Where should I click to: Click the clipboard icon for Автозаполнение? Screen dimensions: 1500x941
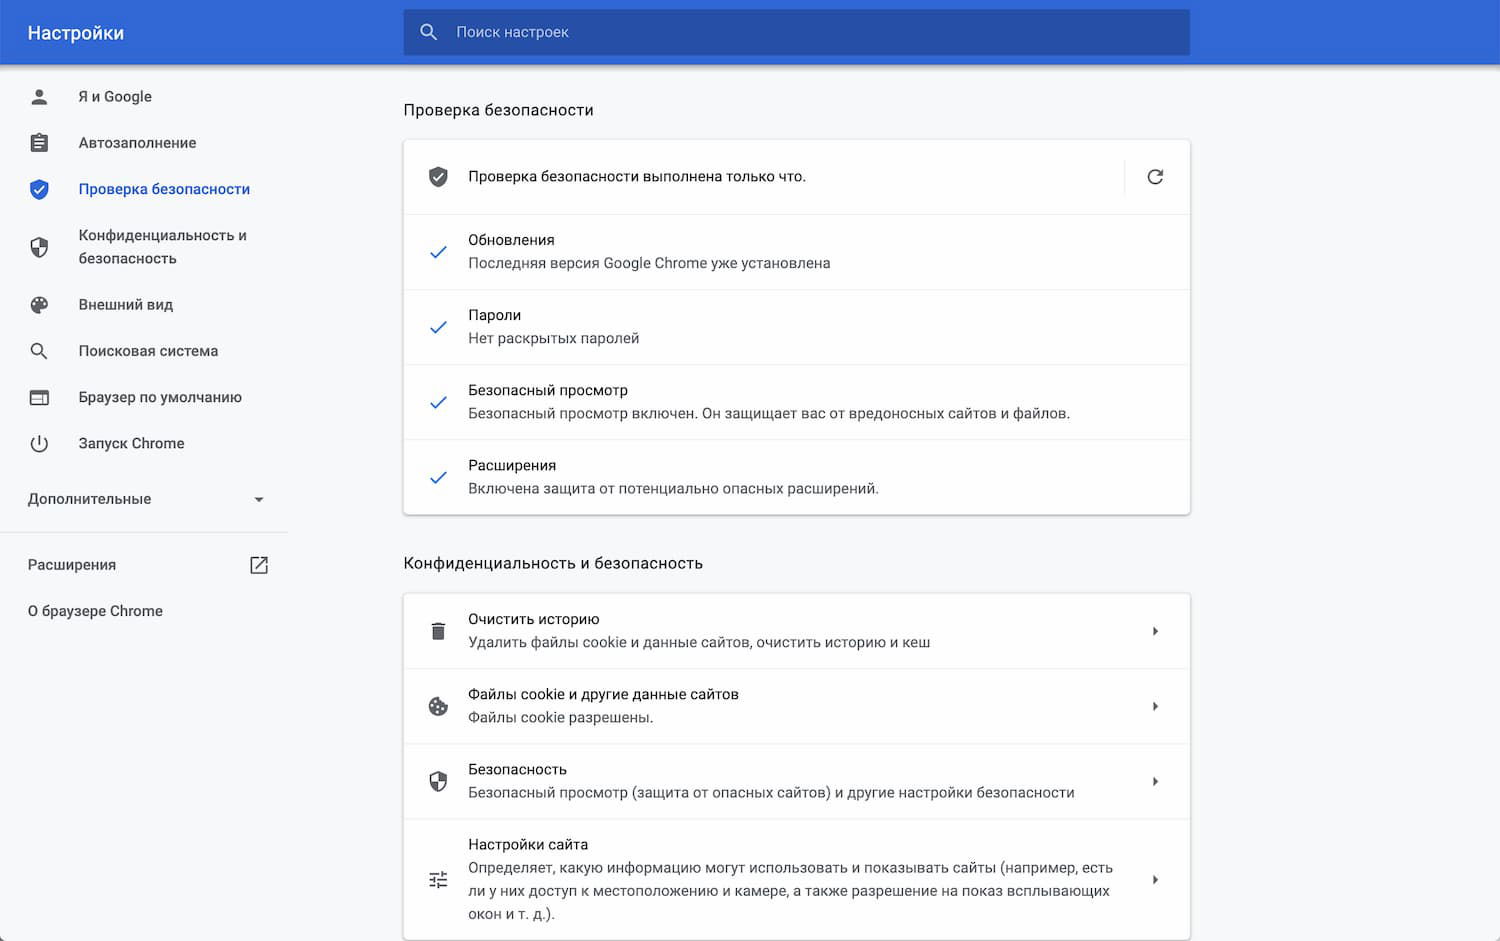point(39,142)
